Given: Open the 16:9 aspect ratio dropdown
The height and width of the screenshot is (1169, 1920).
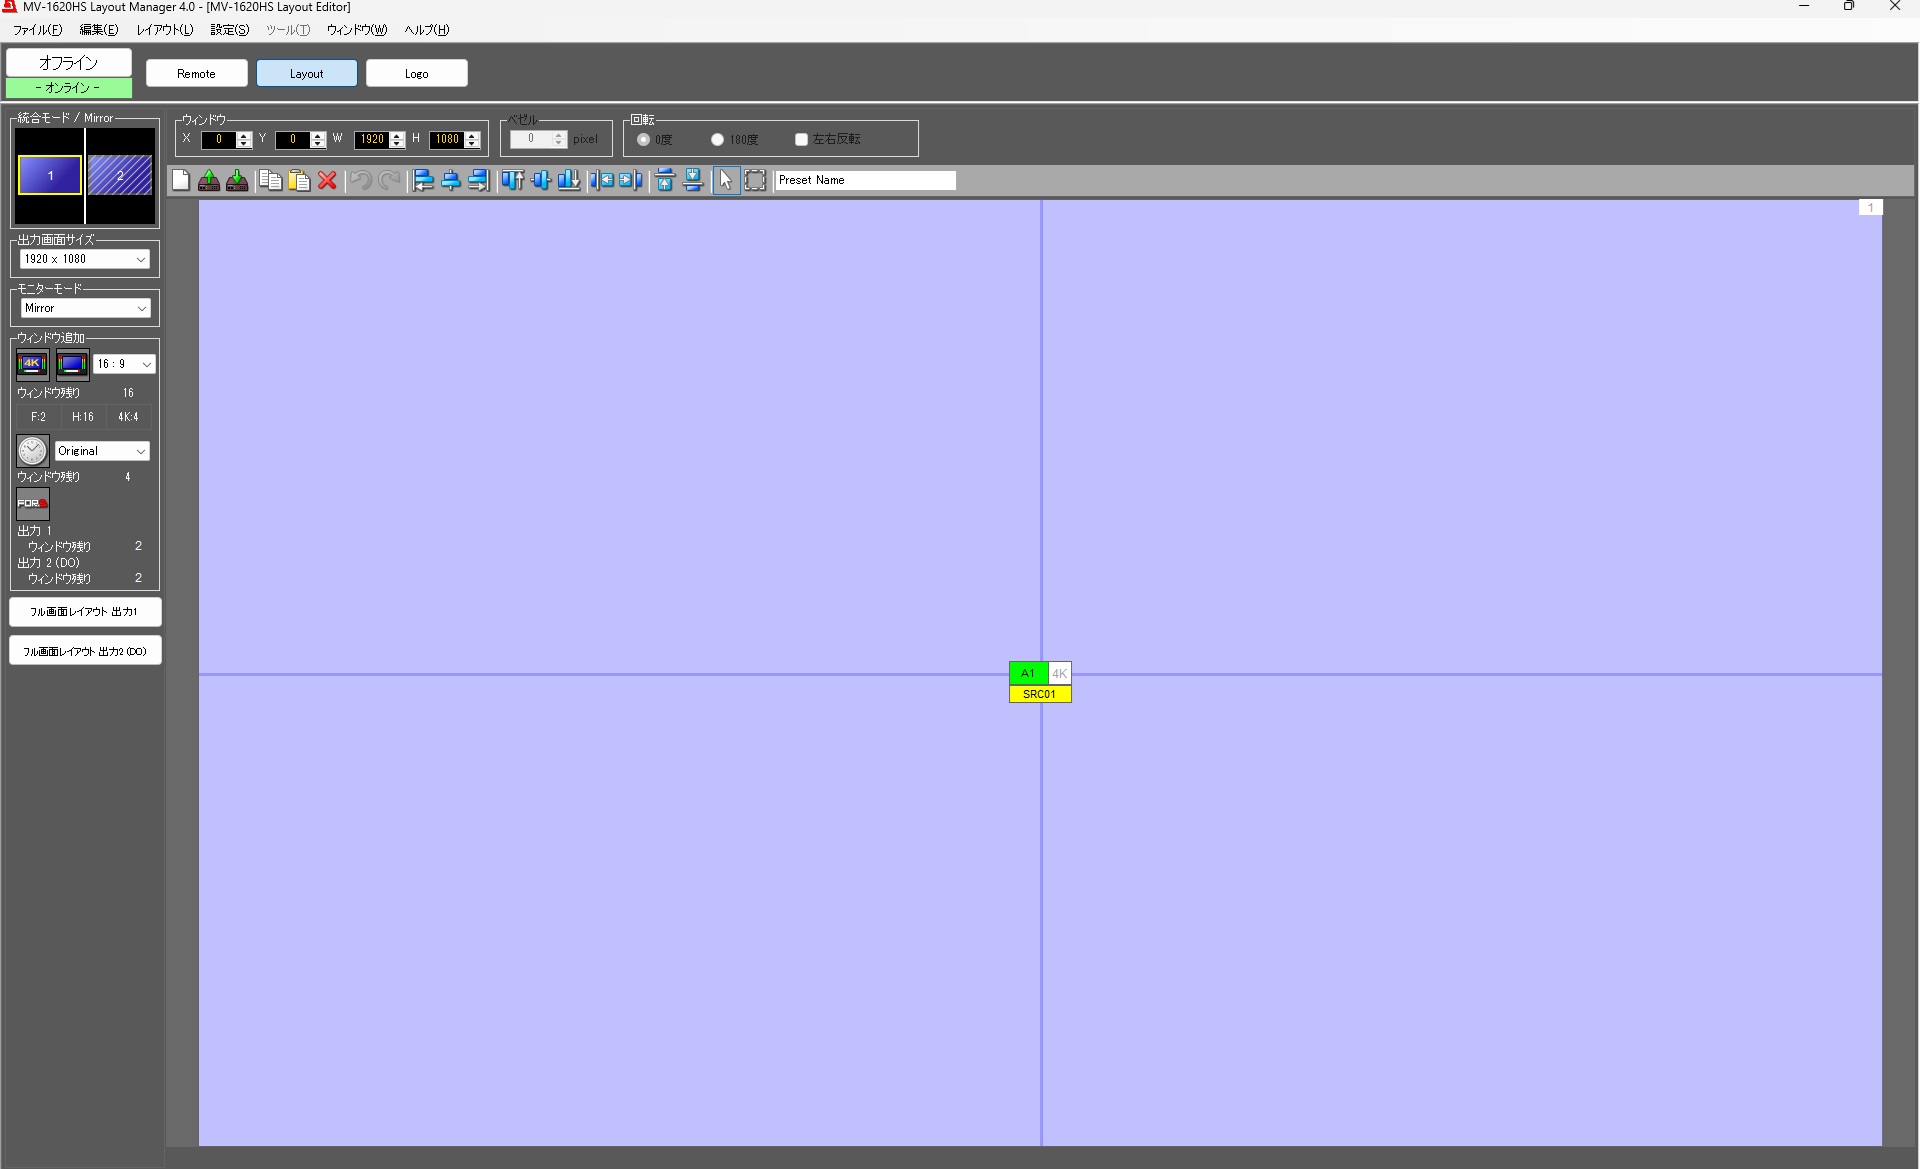Looking at the screenshot, I should (x=124, y=364).
